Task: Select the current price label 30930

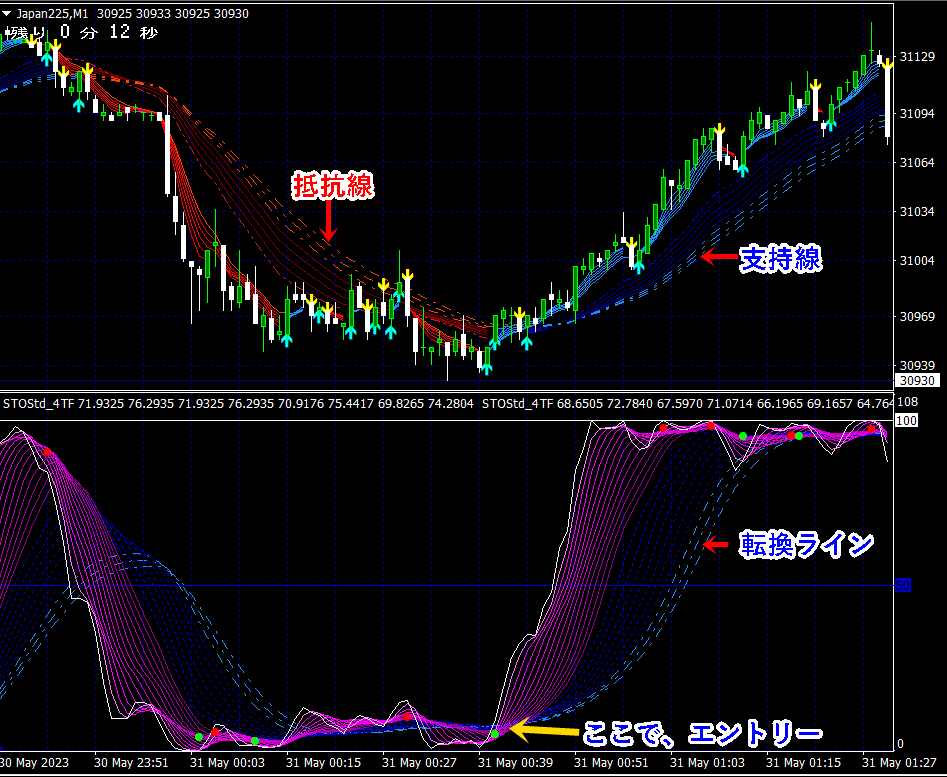Action: coord(917,380)
